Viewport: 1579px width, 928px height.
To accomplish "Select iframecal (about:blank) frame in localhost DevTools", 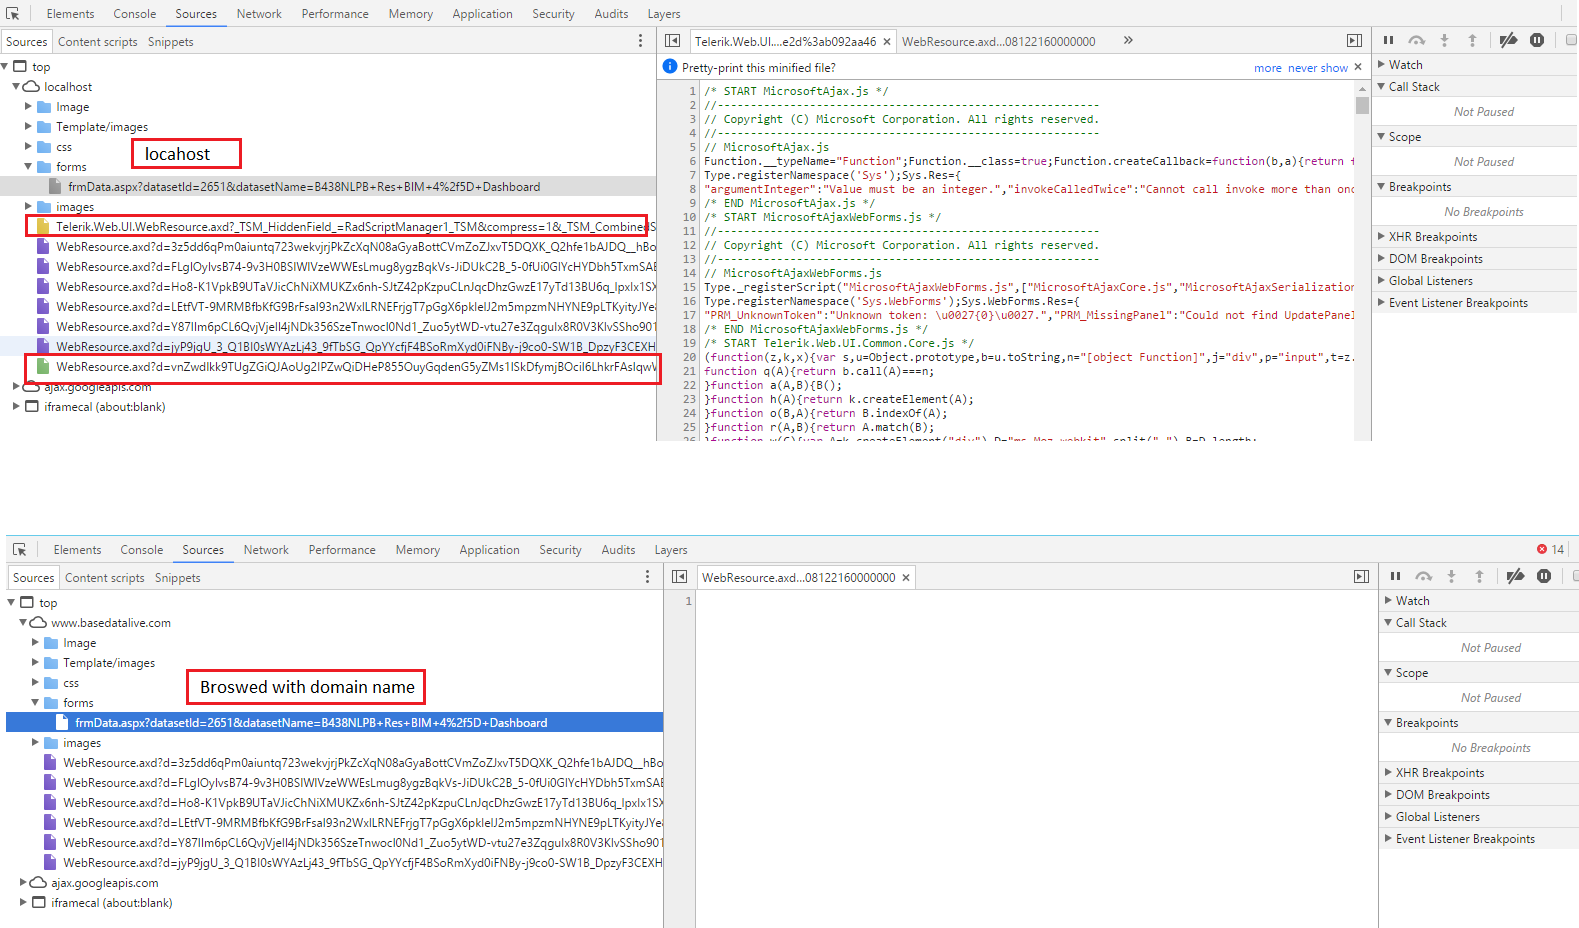I will click(x=105, y=407).
